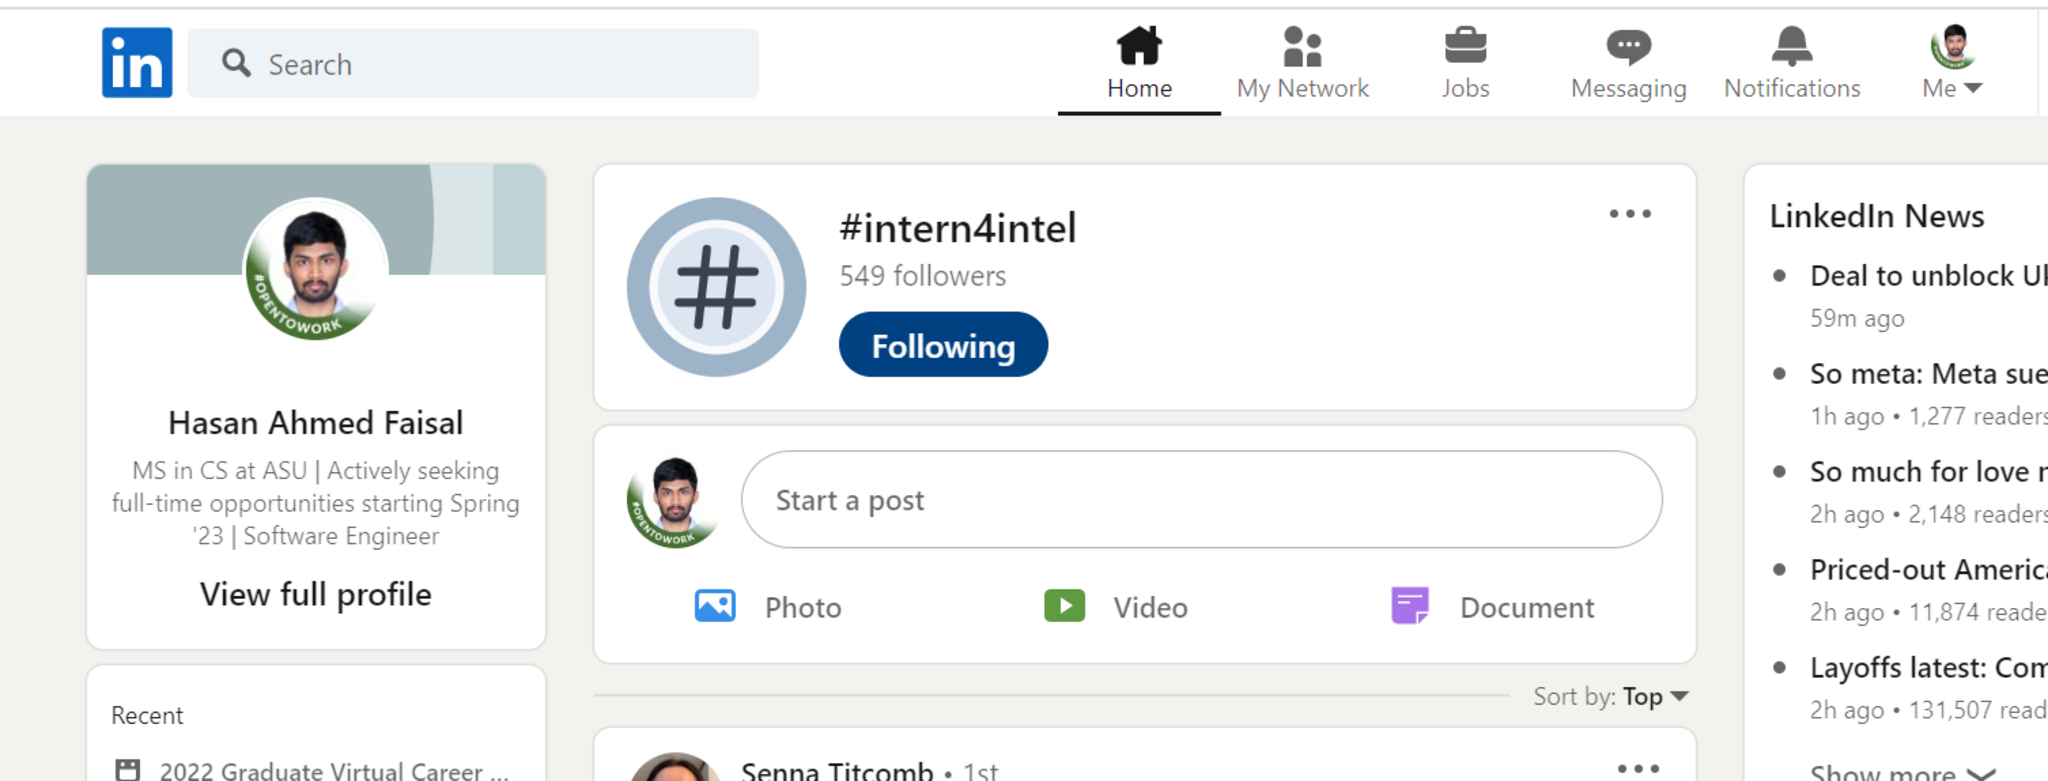Screen dimensions: 2048x781
Task: Click the Hasan Ahmed Faisal profile photo
Action: [x=316, y=268]
